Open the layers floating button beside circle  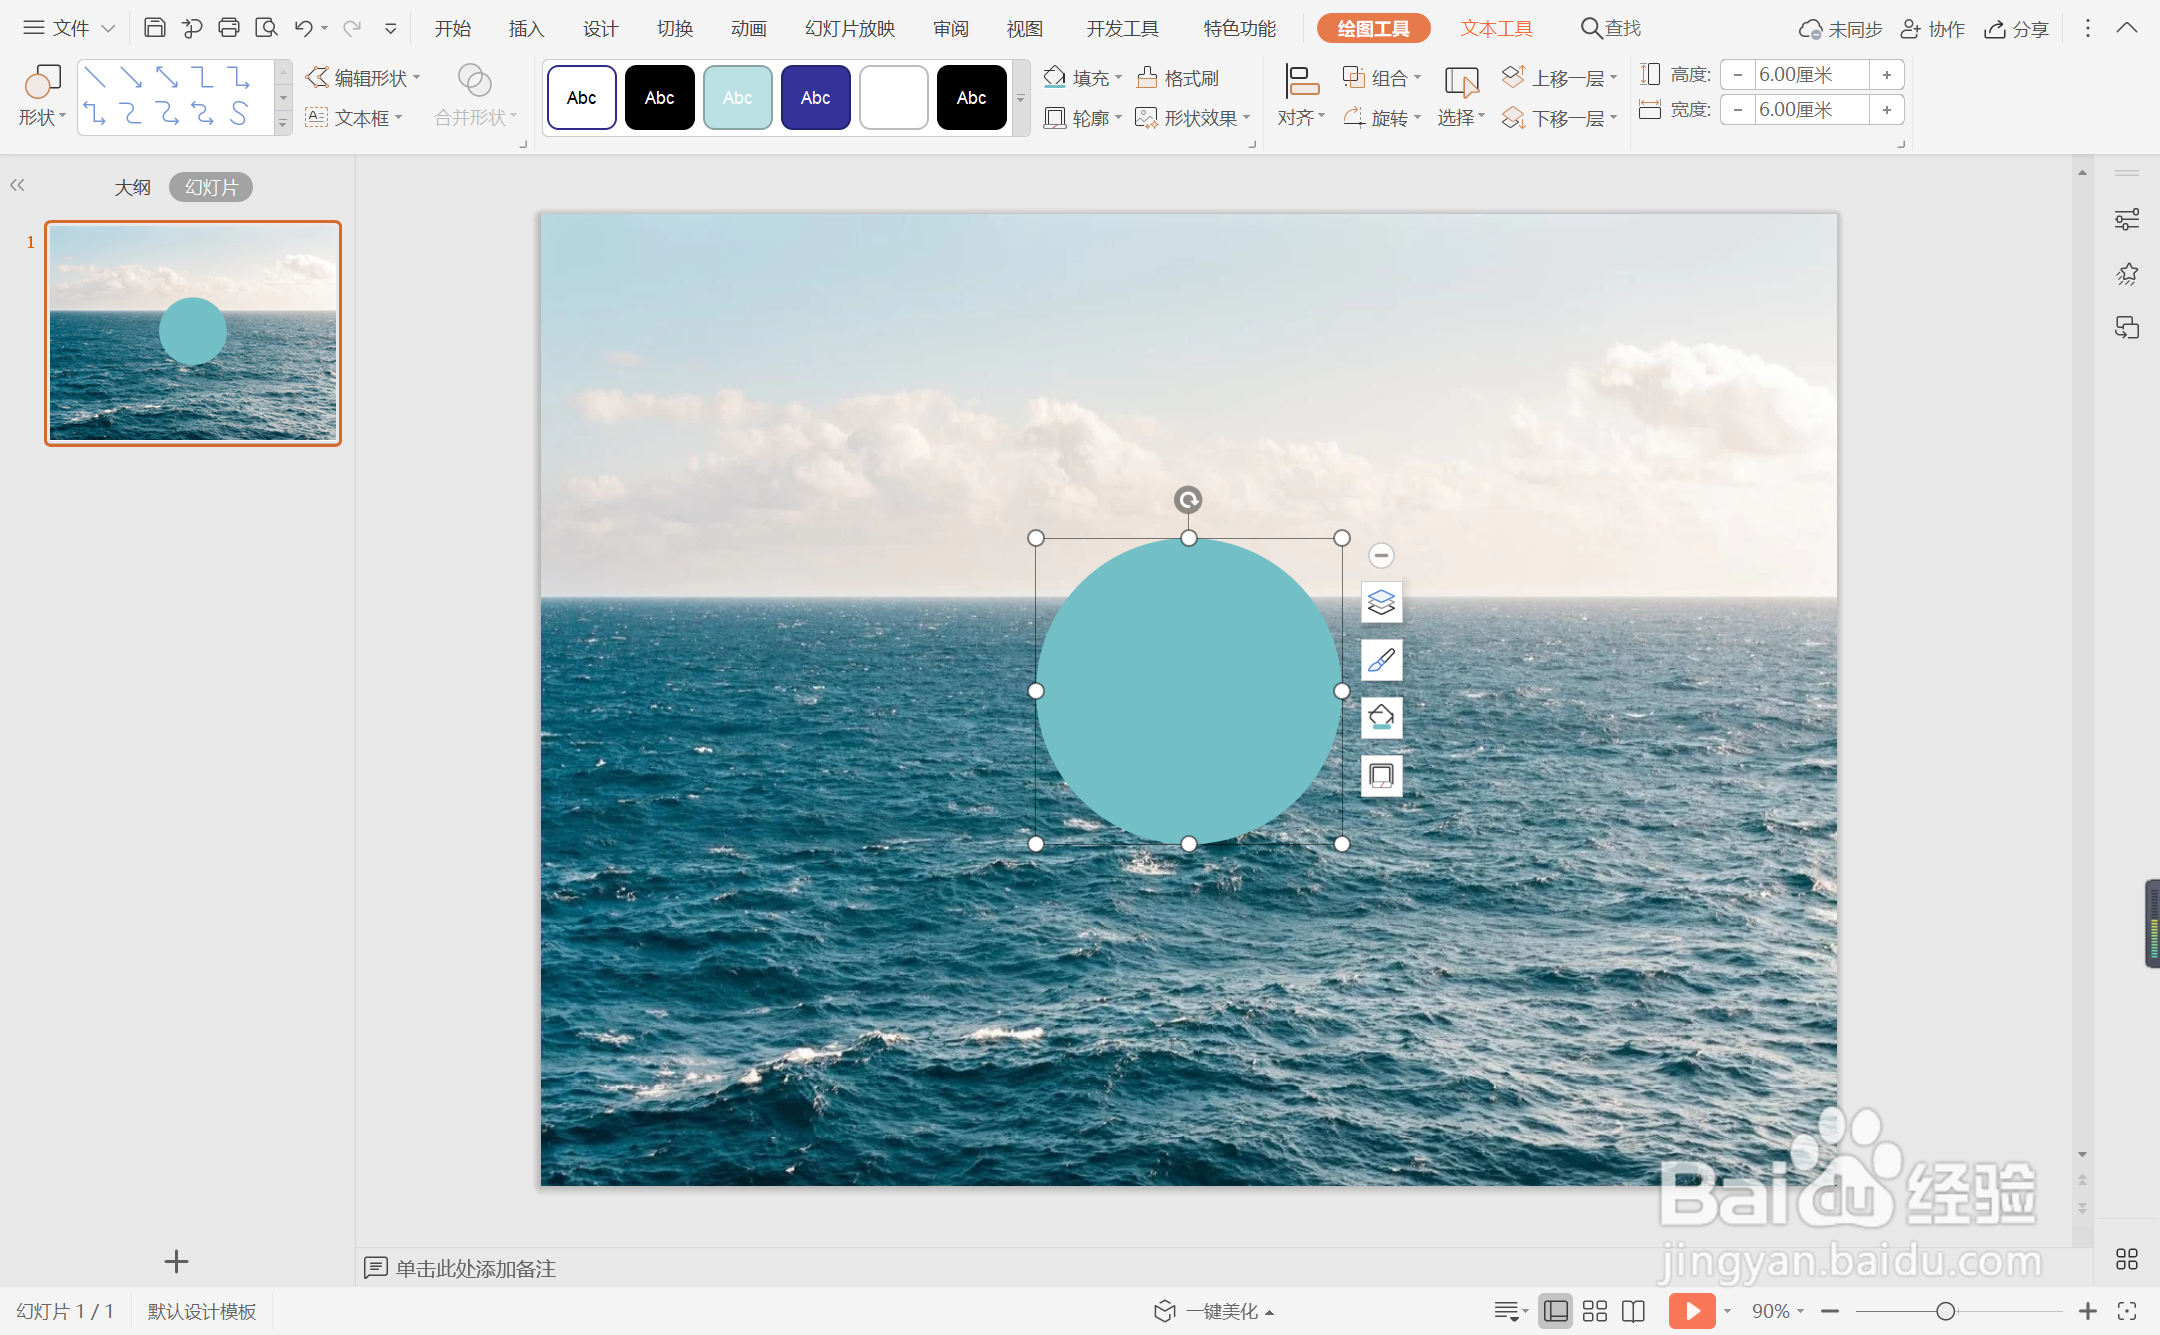point(1381,602)
